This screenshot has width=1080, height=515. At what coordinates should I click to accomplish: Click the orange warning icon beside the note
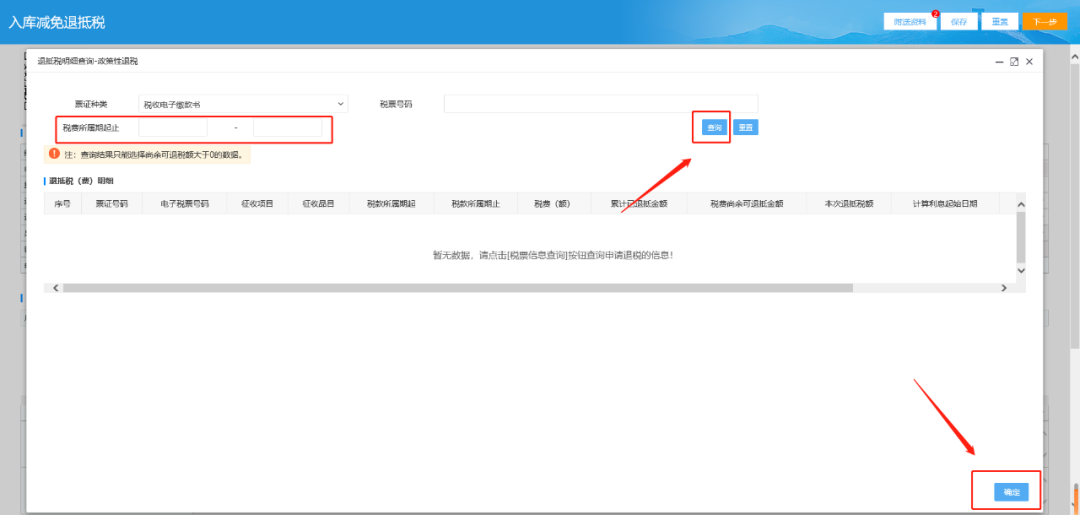pyautogui.click(x=54, y=154)
